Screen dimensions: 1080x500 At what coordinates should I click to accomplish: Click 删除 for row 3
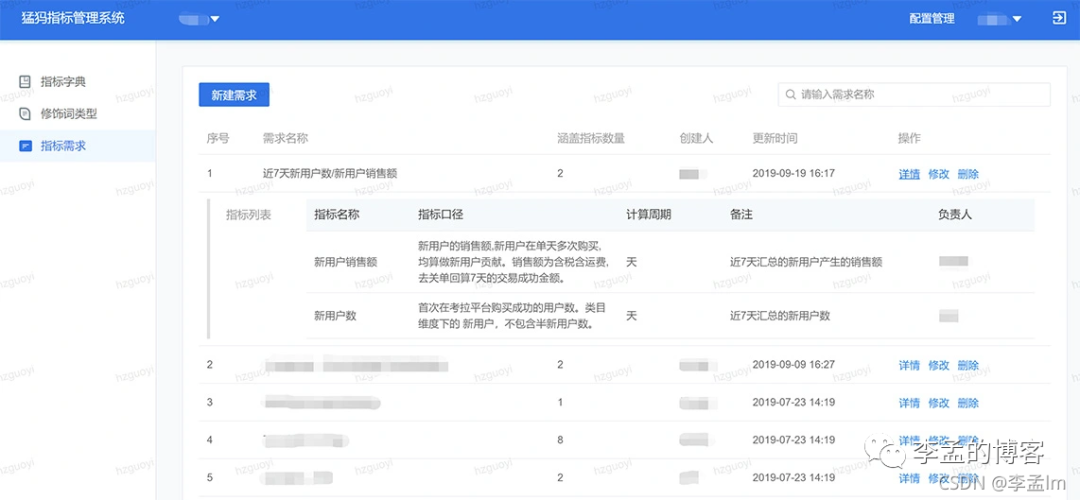pos(968,402)
